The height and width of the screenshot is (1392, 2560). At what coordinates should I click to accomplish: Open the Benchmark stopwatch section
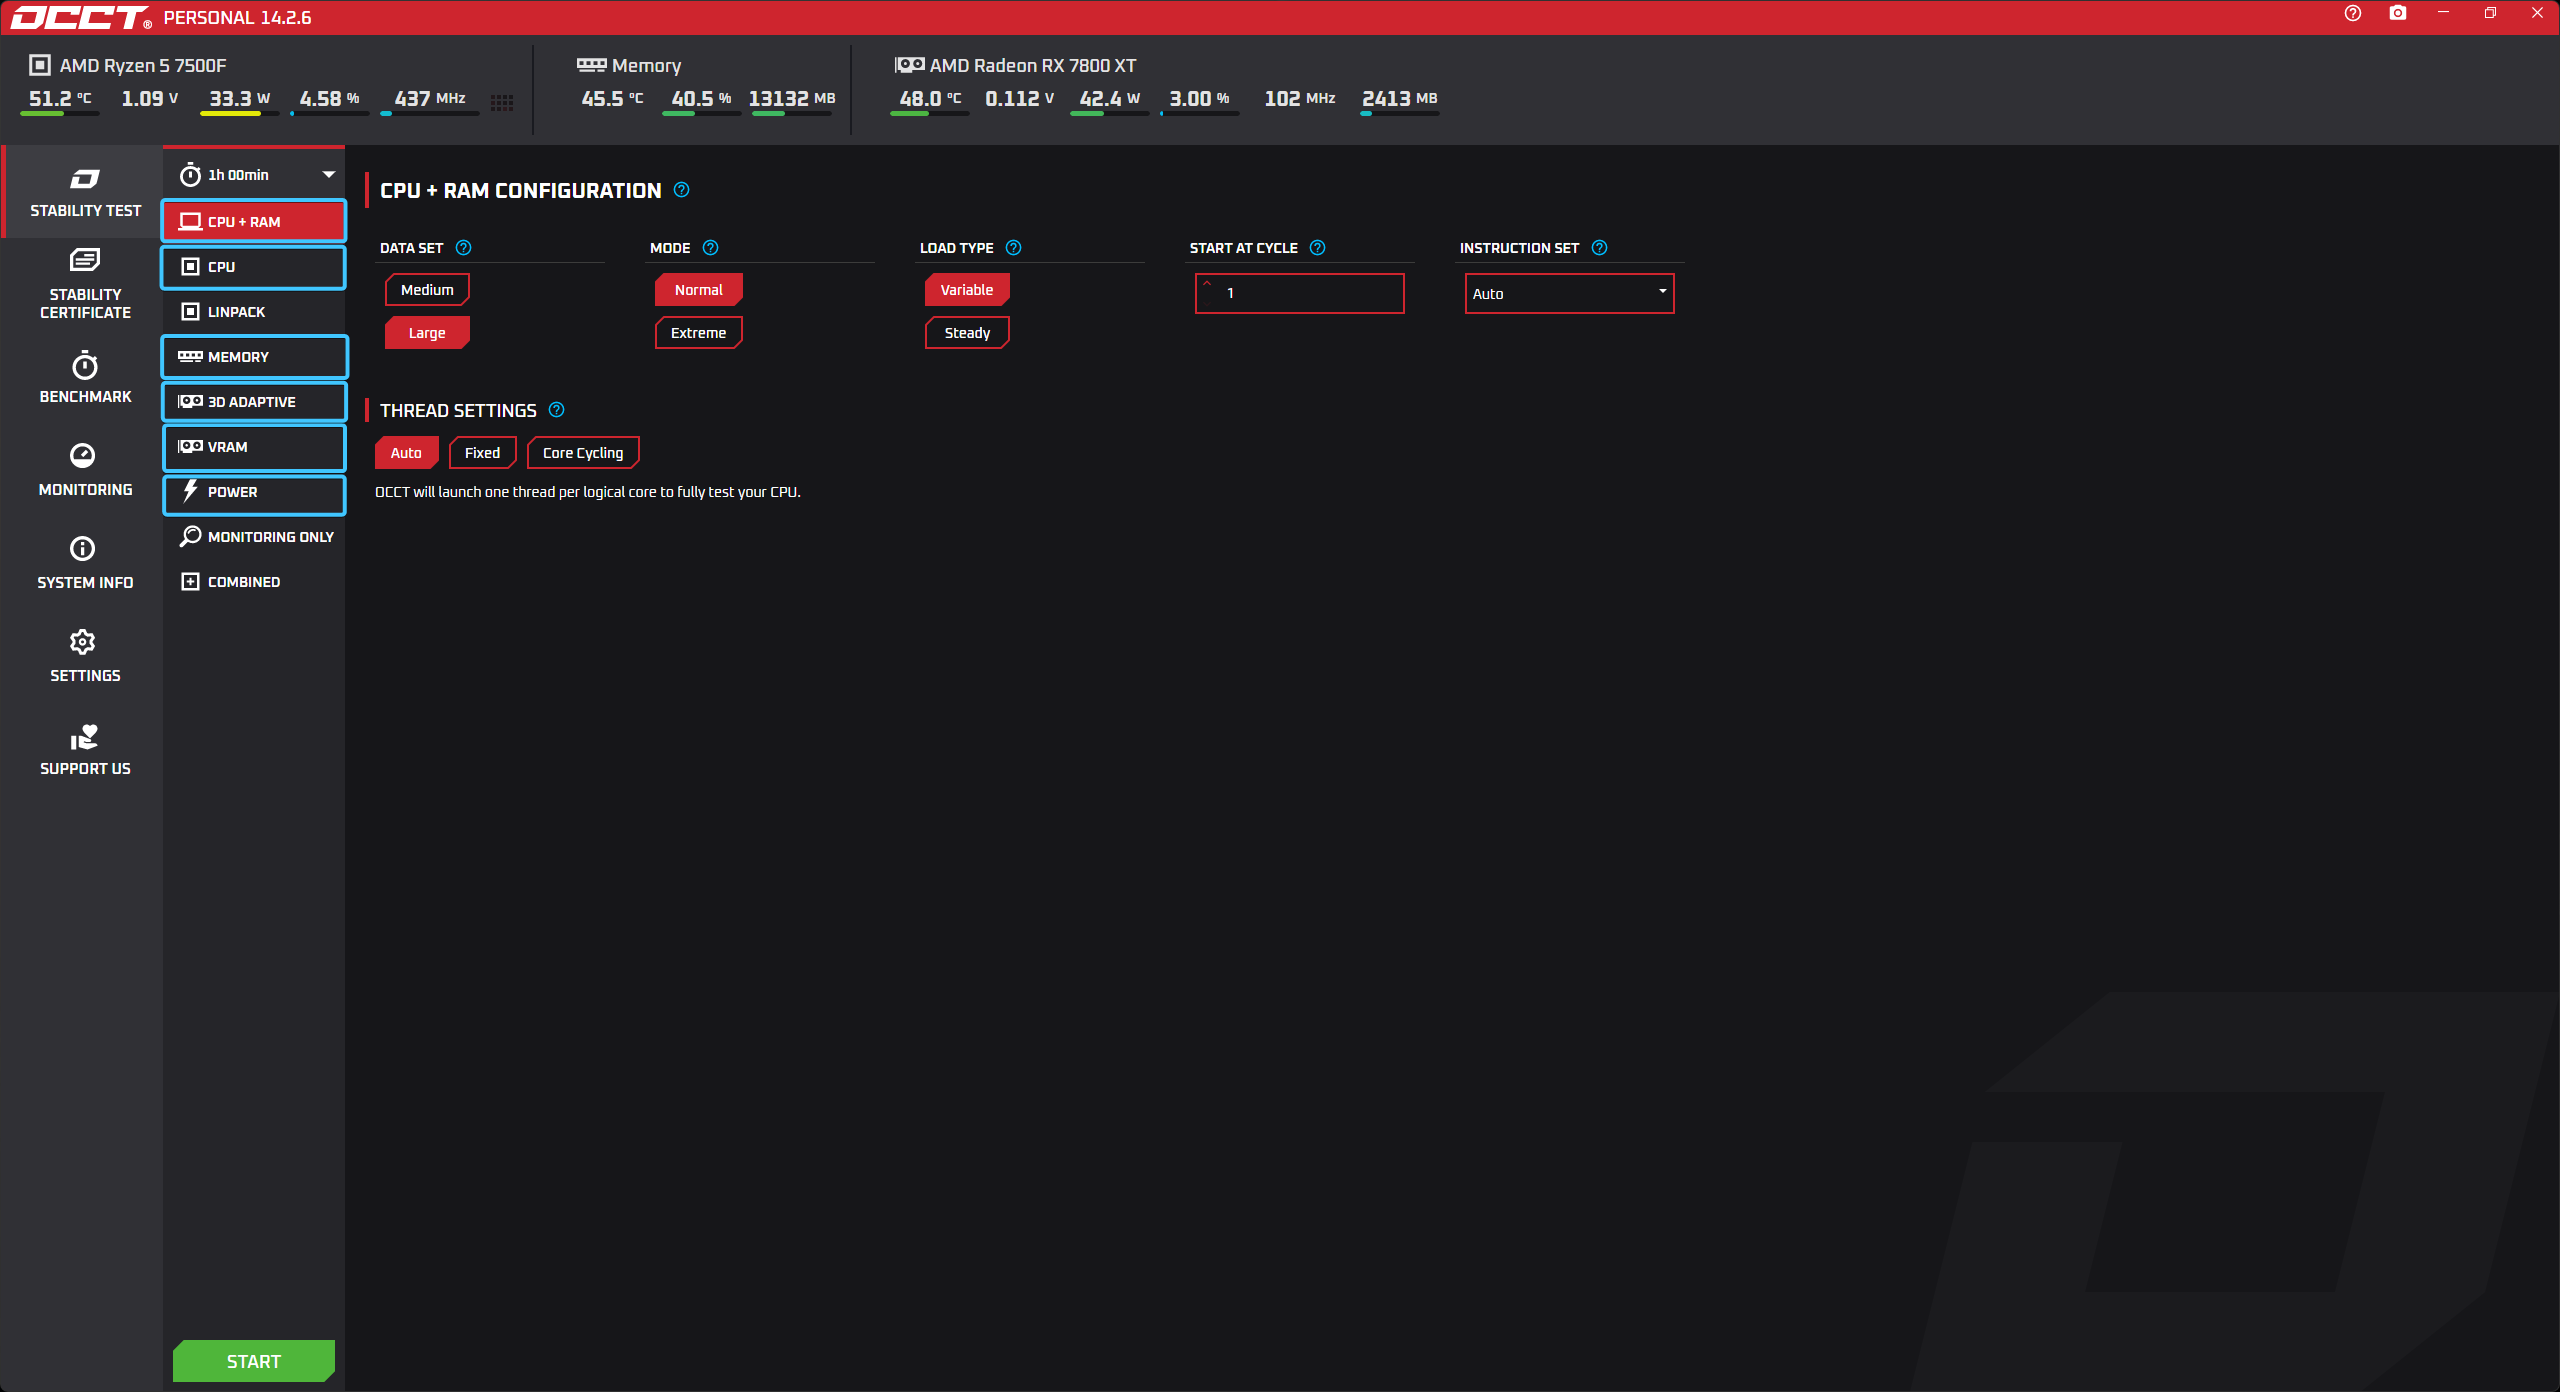[x=85, y=377]
